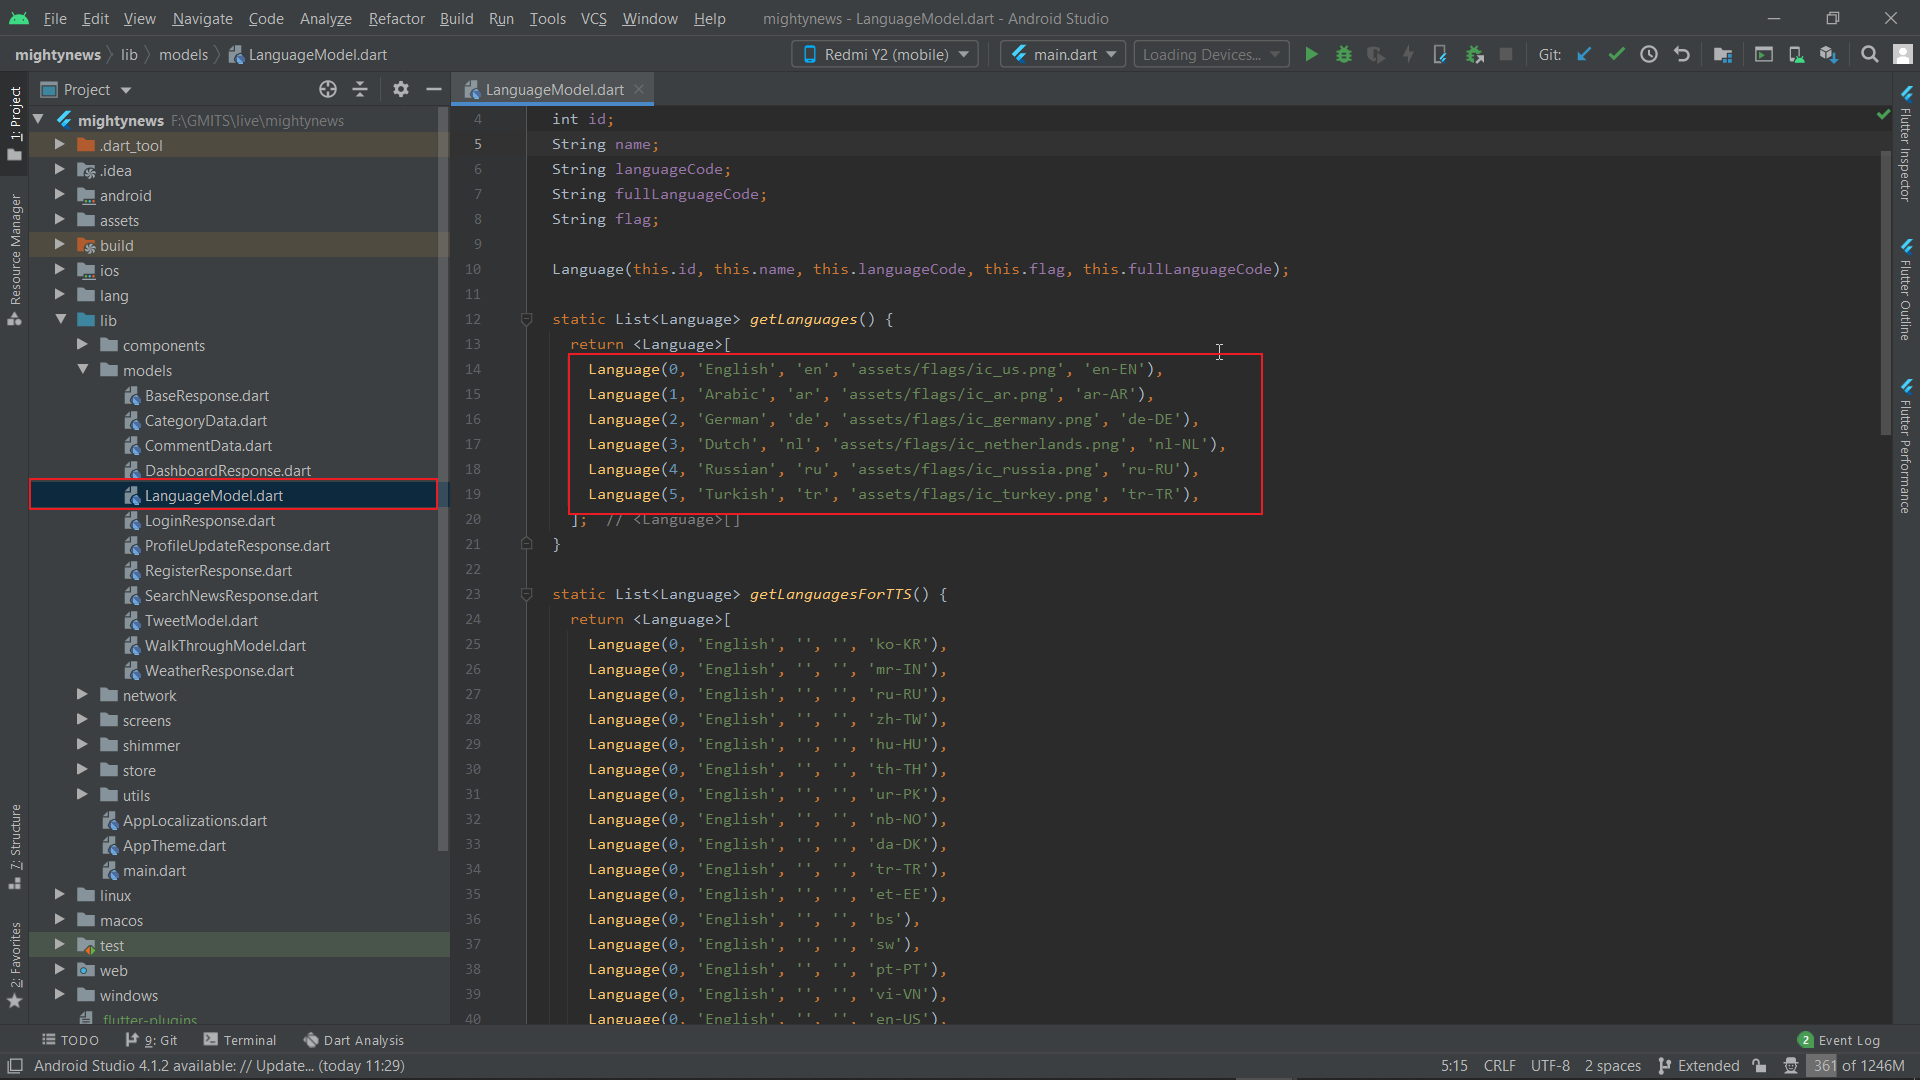Commit changes with the green checkmark icon

pyautogui.click(x=1616, y=55)
